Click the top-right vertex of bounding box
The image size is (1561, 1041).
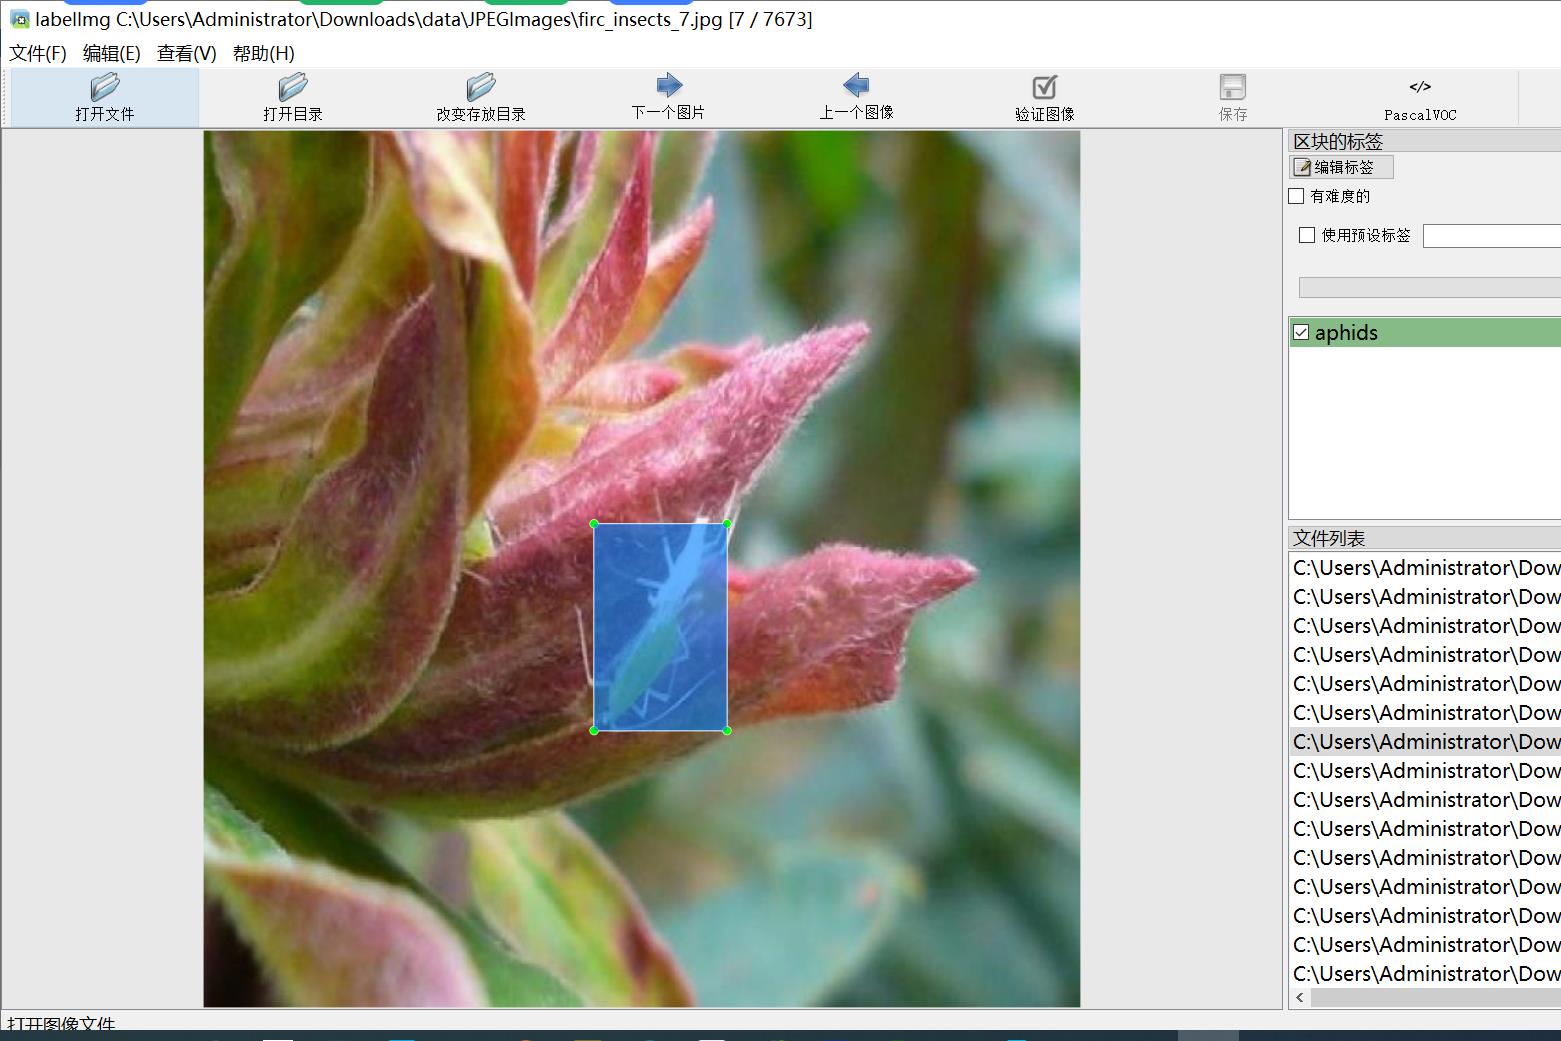[727, 523]
